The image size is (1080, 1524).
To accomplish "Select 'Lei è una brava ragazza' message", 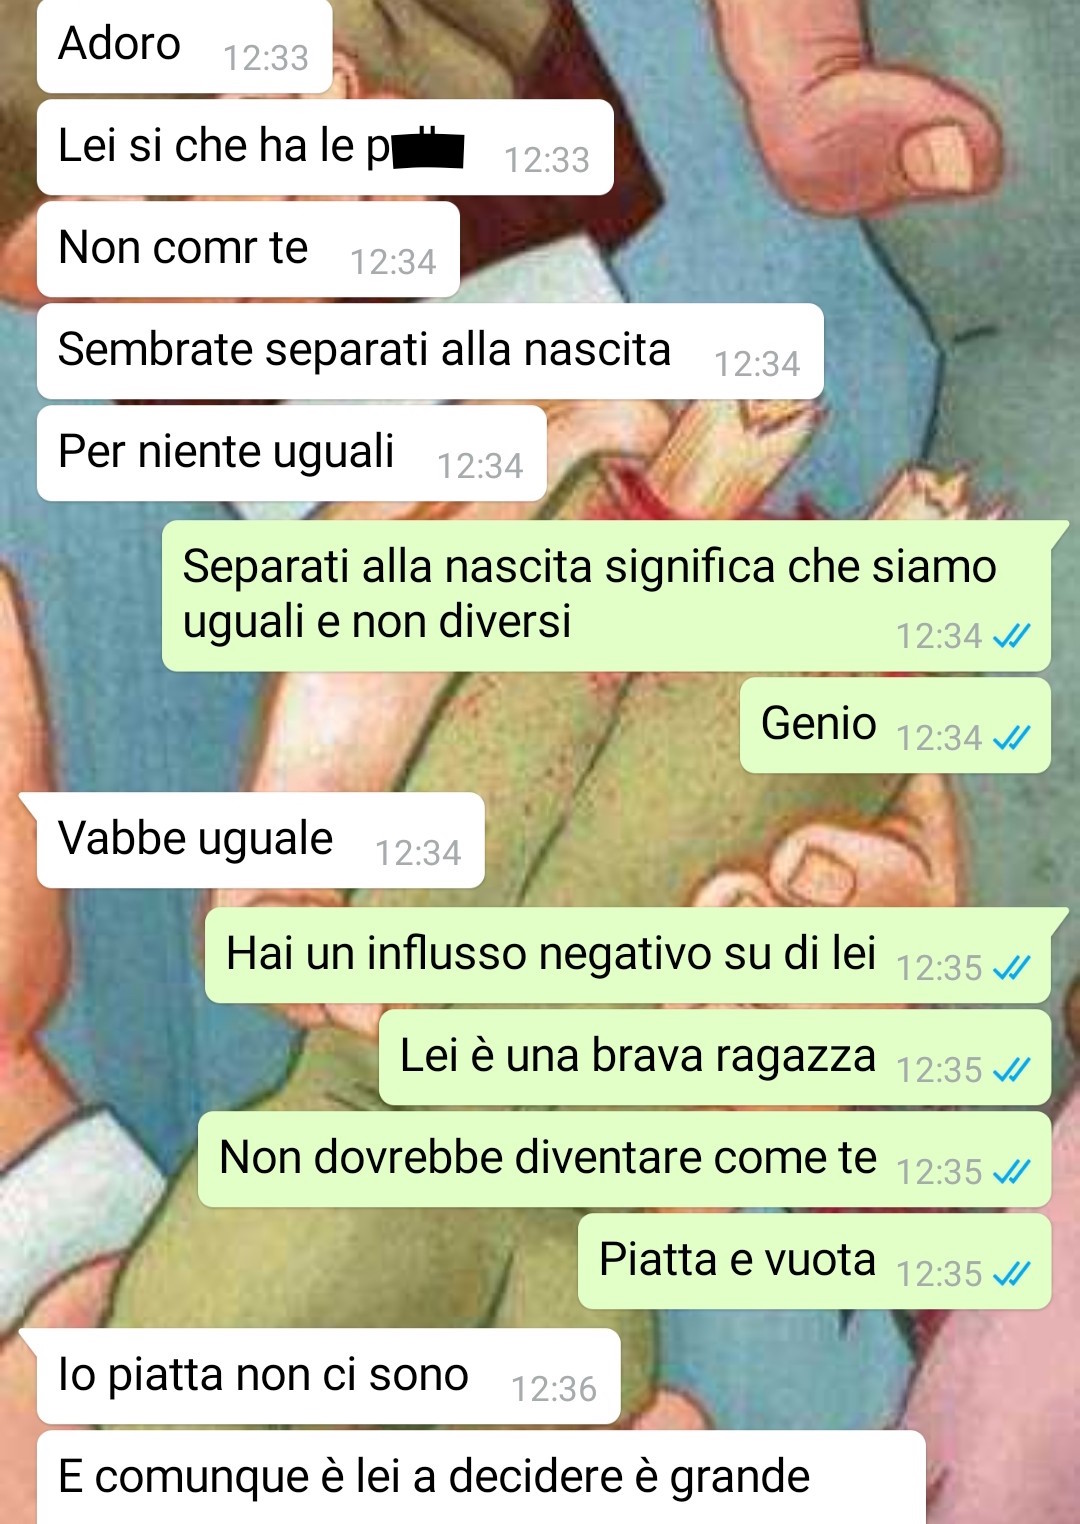I will pos(715,1057).
